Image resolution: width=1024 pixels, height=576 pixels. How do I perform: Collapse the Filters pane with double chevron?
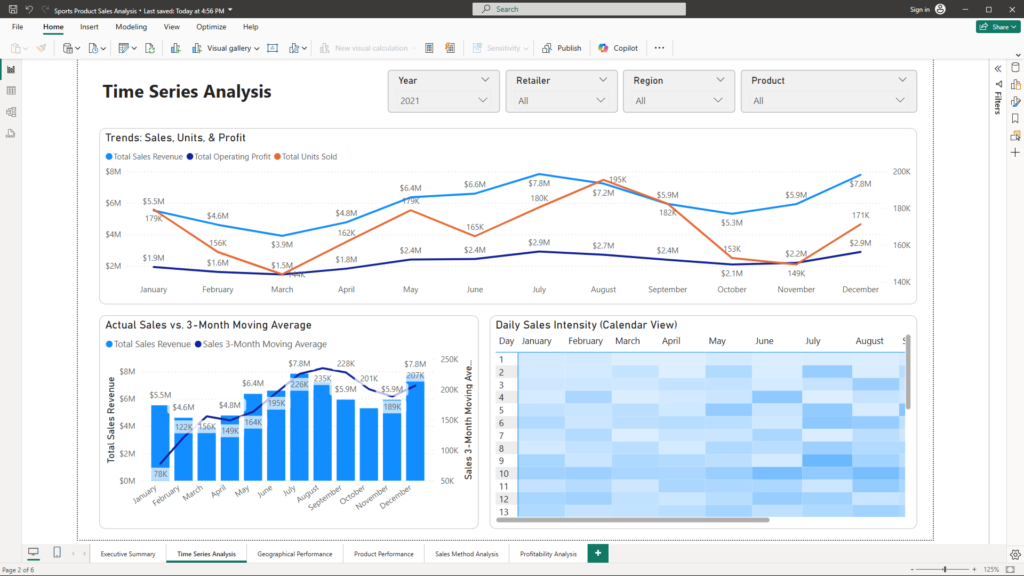pos(997,68)
